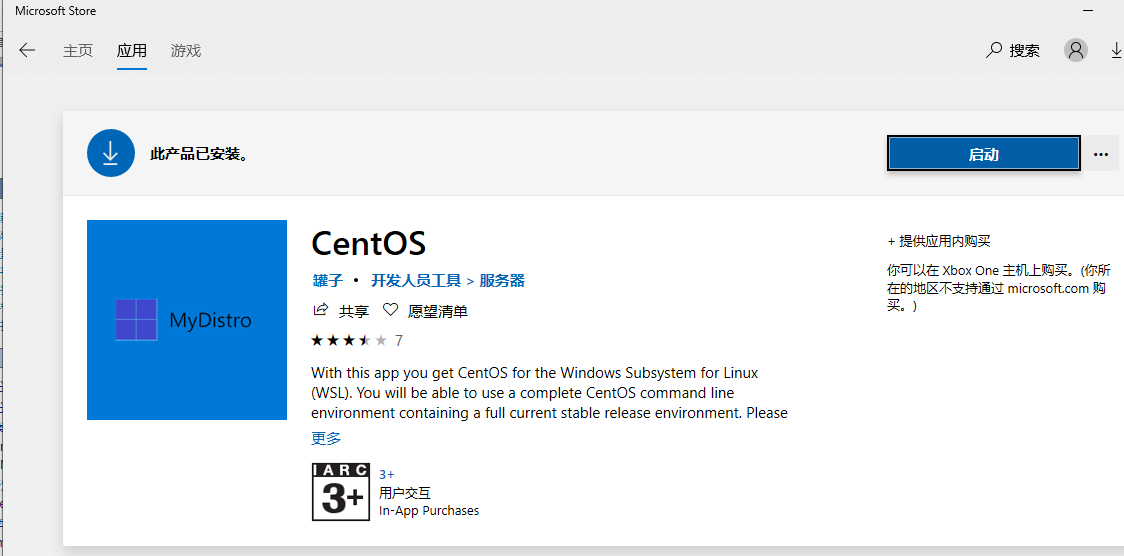Launch CentOS with the 启动 button
Image resolution: width=1124 pixels, height=556 pixels.
[983, 154]
